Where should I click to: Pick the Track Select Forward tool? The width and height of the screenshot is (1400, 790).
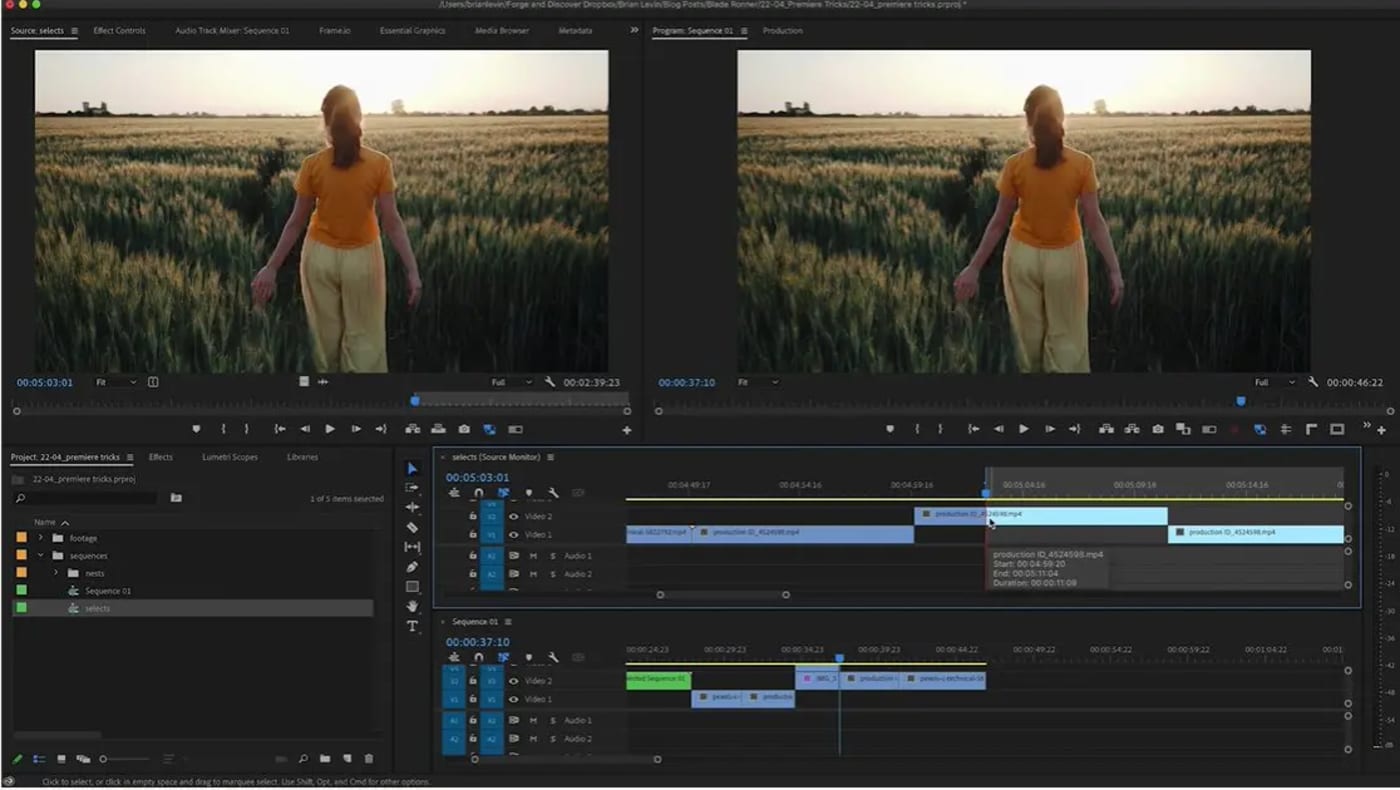point(412,488)
